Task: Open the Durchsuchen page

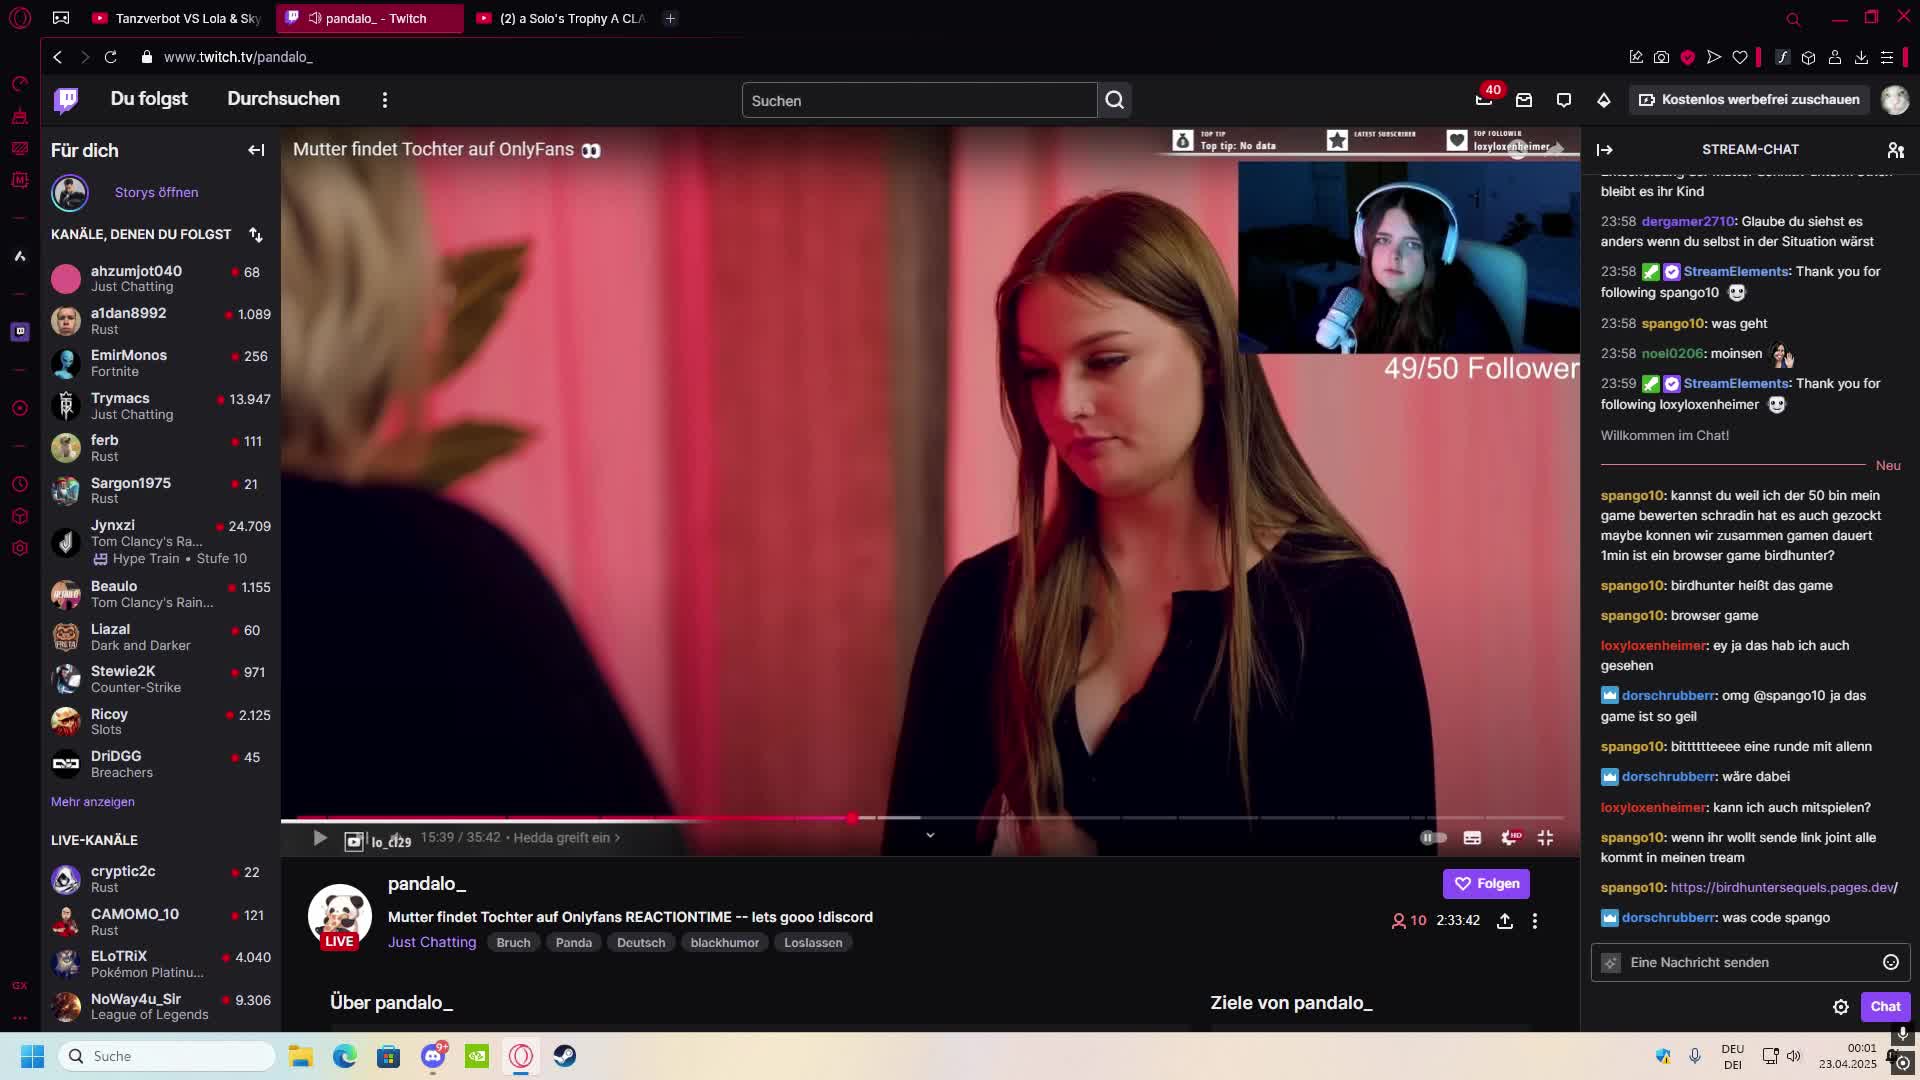Action: [283, 99]
